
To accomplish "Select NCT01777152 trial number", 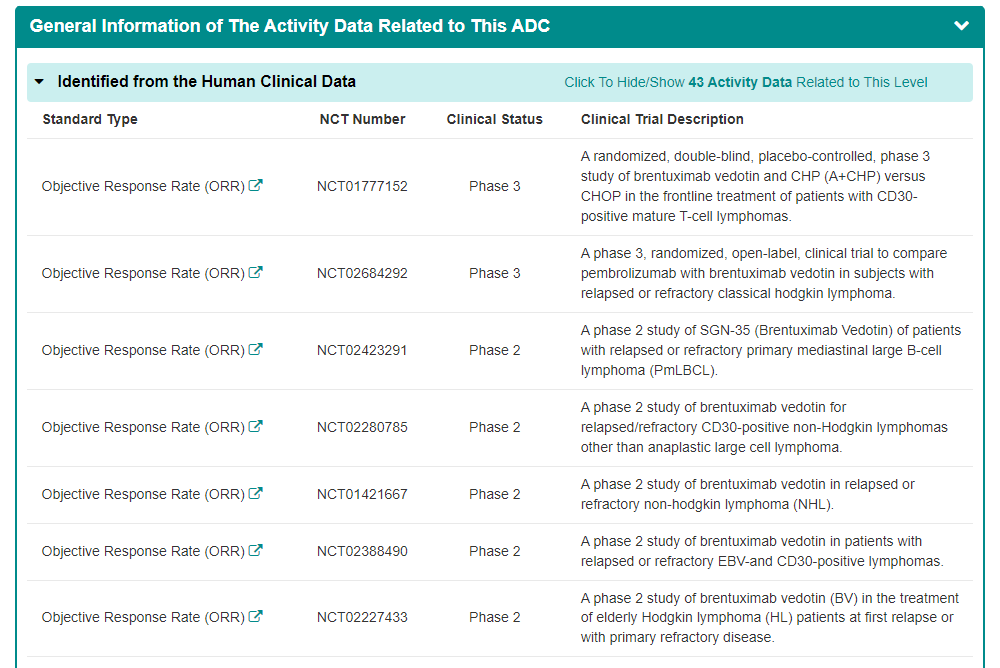I will [362, 186].
